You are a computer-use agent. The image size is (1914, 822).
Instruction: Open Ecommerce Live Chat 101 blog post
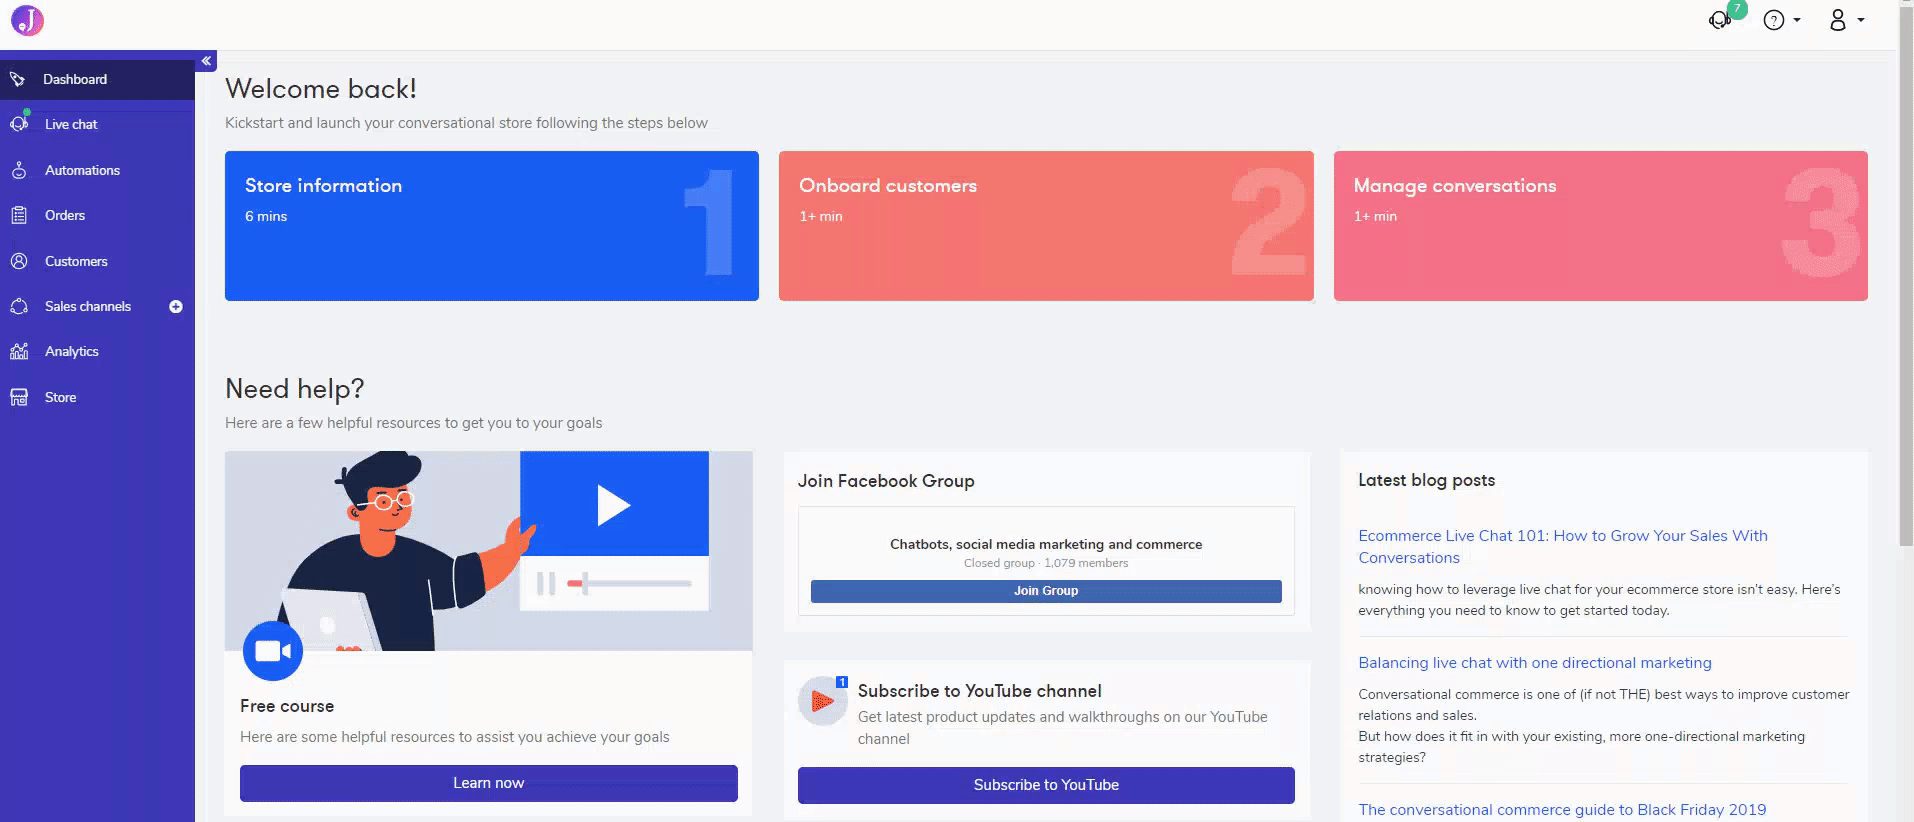pyautogui.click(x=1563, y=547)
